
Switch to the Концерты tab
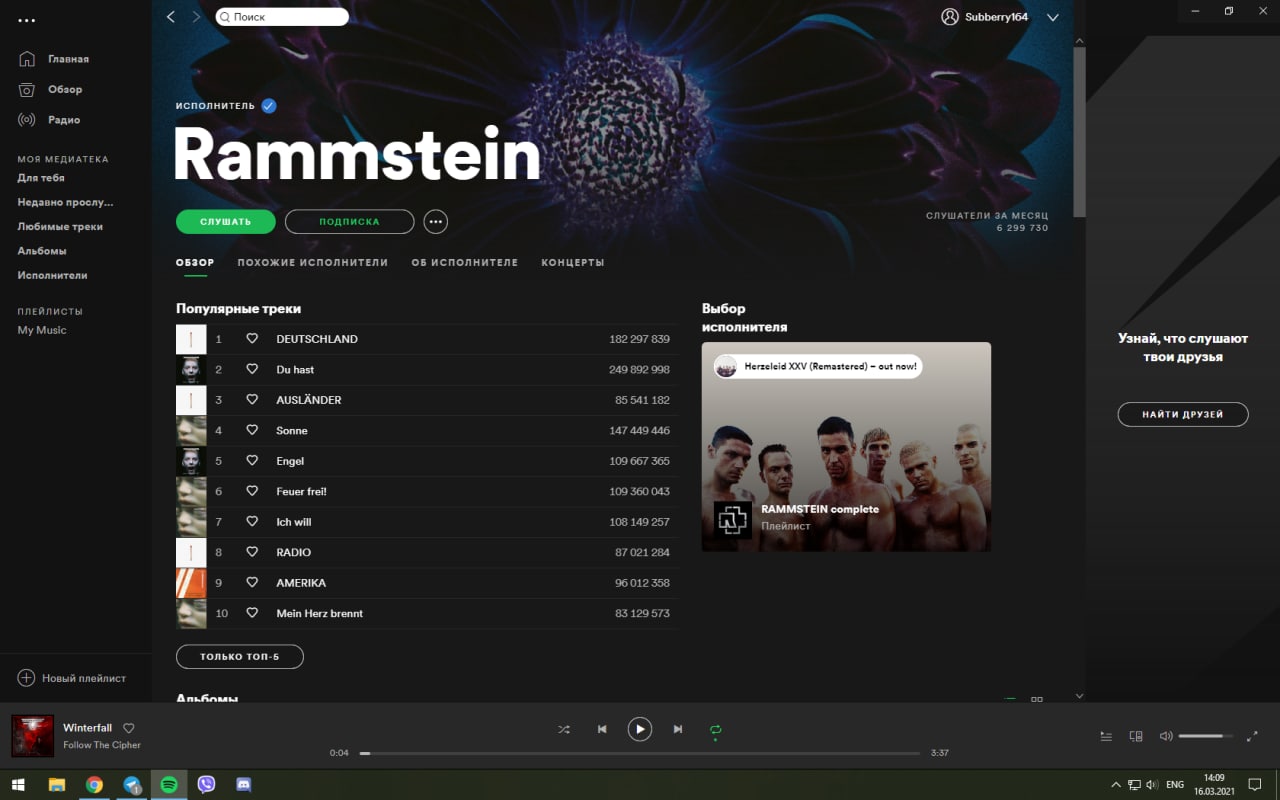pyautogui.click(x=573, y=263)
